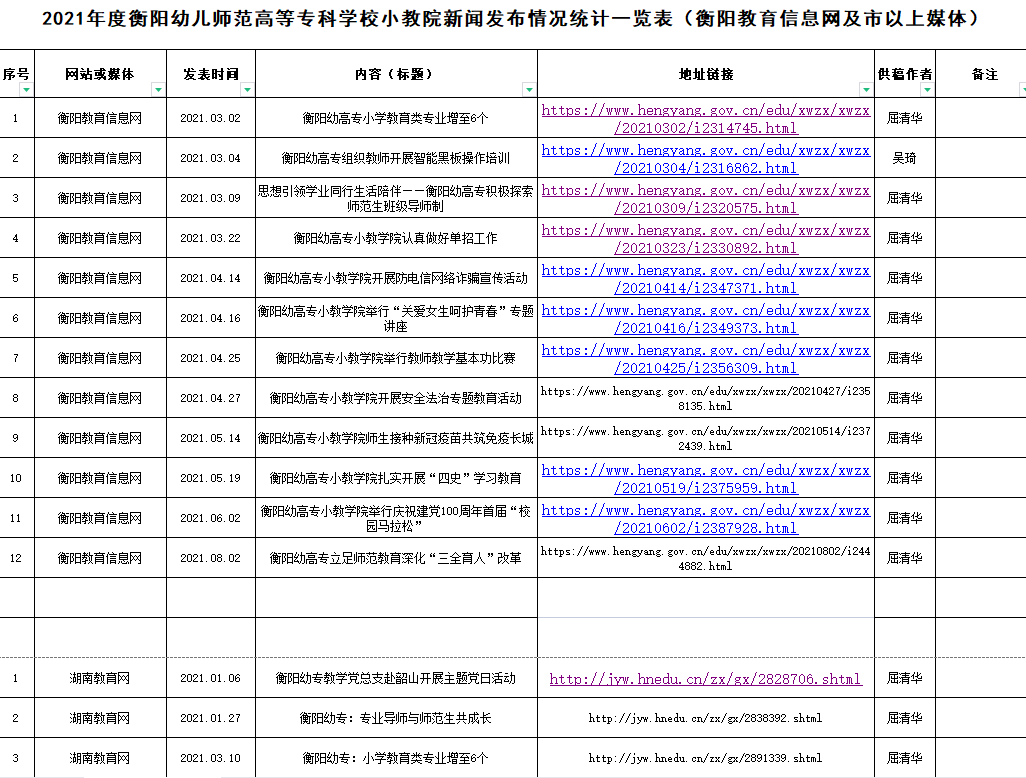Open the 内容（标题） column filter dropdown

tap(528, 90)
